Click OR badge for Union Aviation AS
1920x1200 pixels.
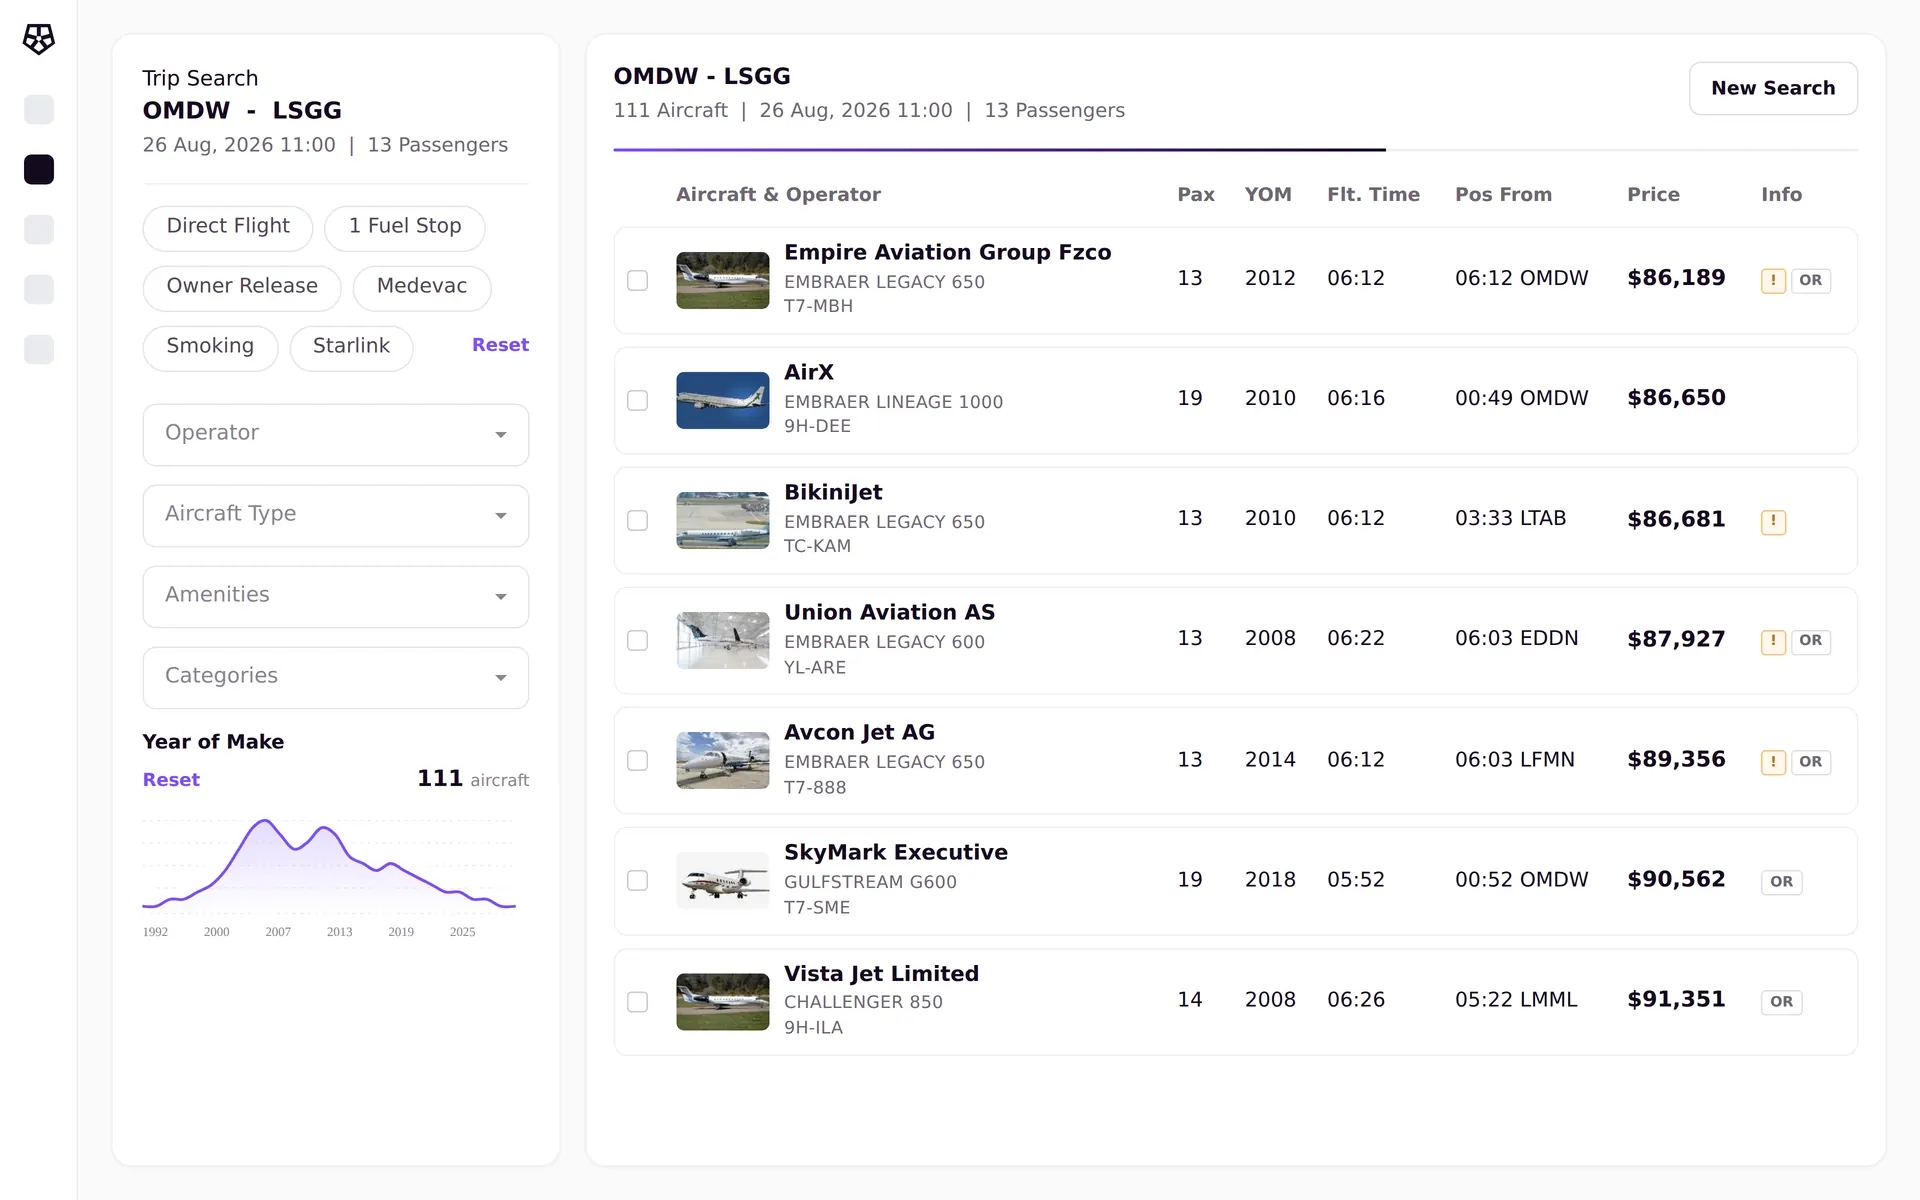pyautogui.click(x=1810, y=641)
